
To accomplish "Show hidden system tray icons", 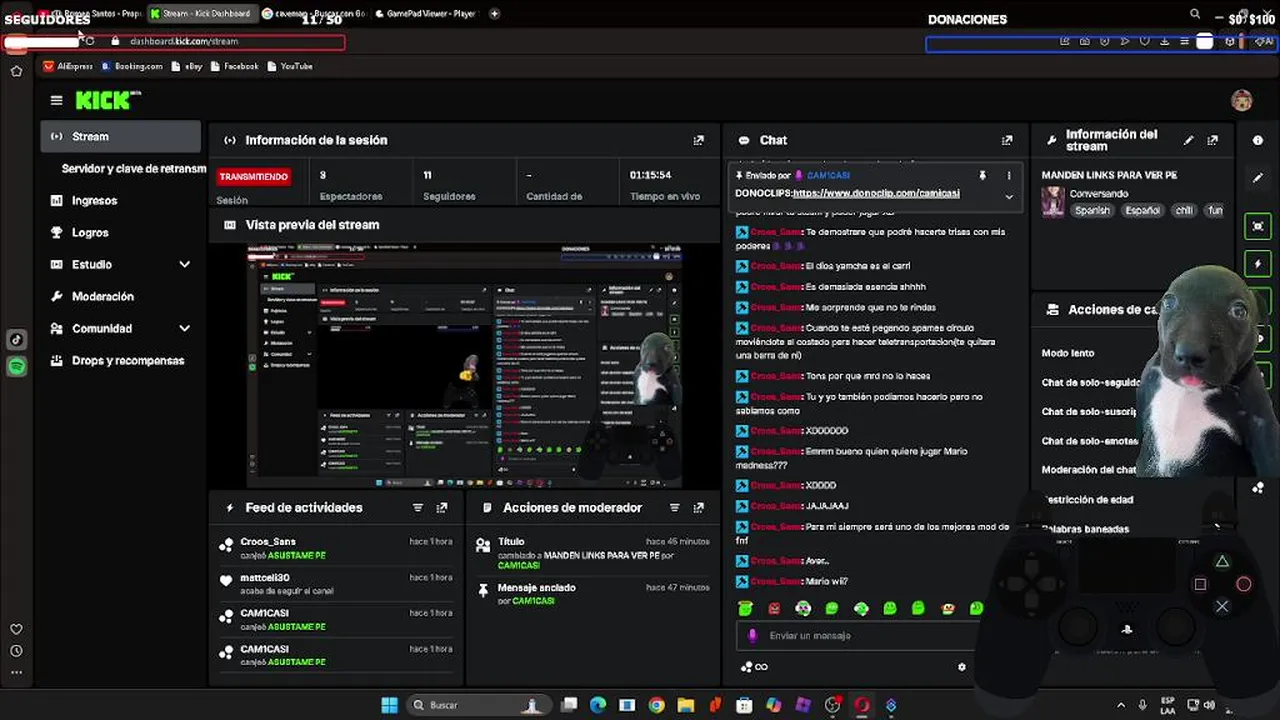I will pyautogui.click(x=1119, y=705).
